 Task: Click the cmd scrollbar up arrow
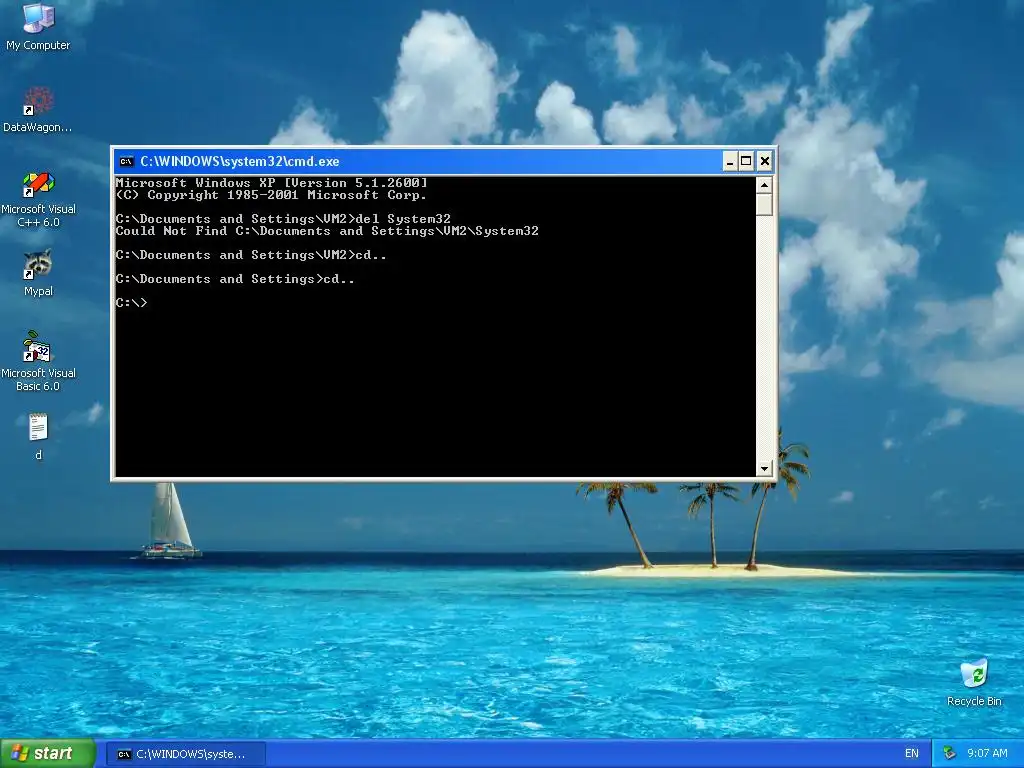tap(764, 185)
